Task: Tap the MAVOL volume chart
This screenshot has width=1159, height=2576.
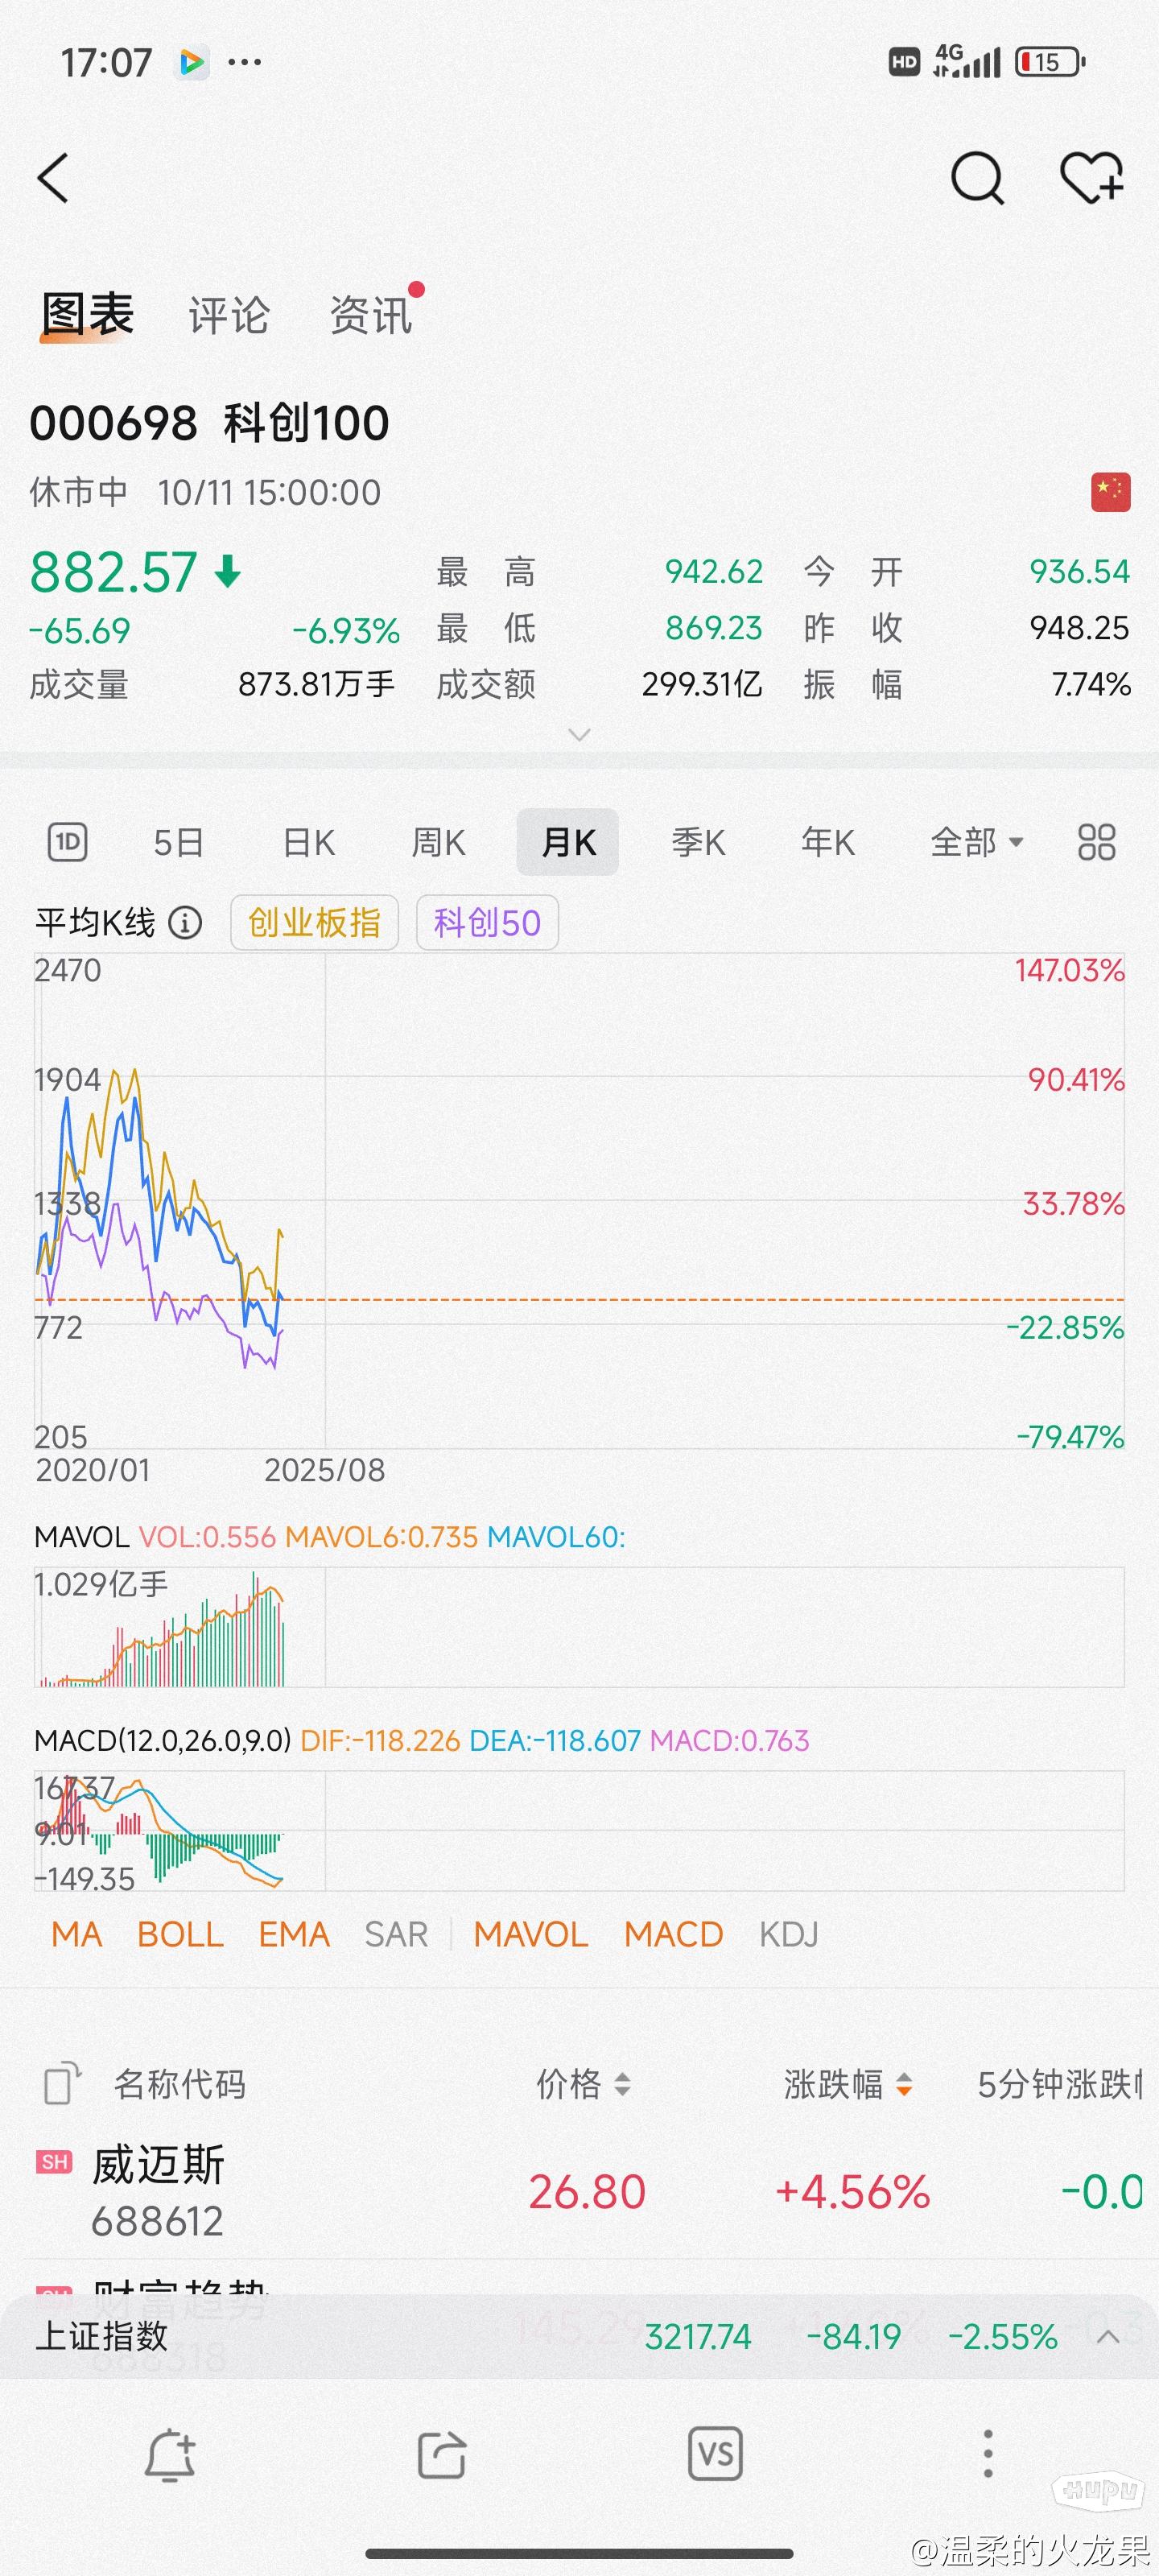Action: pyautogui.click(x=579, y=1626)
